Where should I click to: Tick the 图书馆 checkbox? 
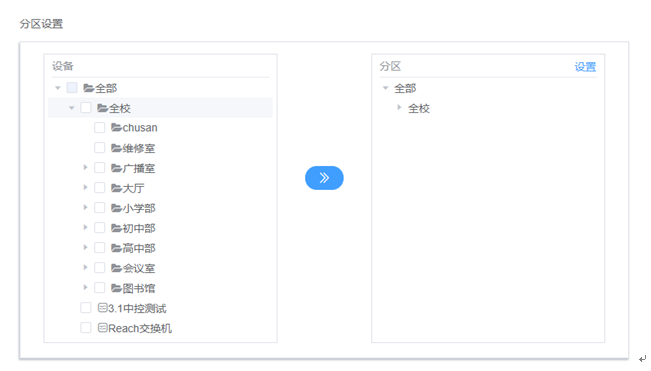[x=100, y=288]
